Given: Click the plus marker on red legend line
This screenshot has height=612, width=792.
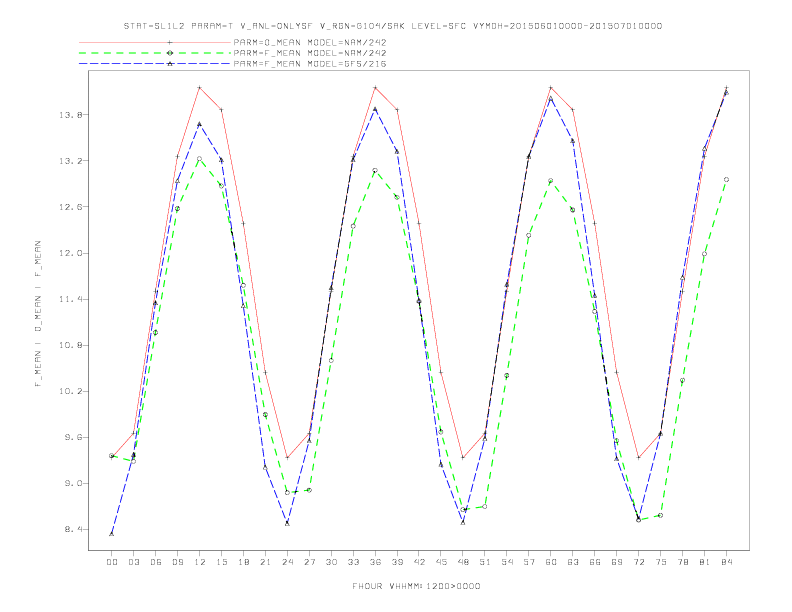Looking at the screenshot, I should click(170, 42).
